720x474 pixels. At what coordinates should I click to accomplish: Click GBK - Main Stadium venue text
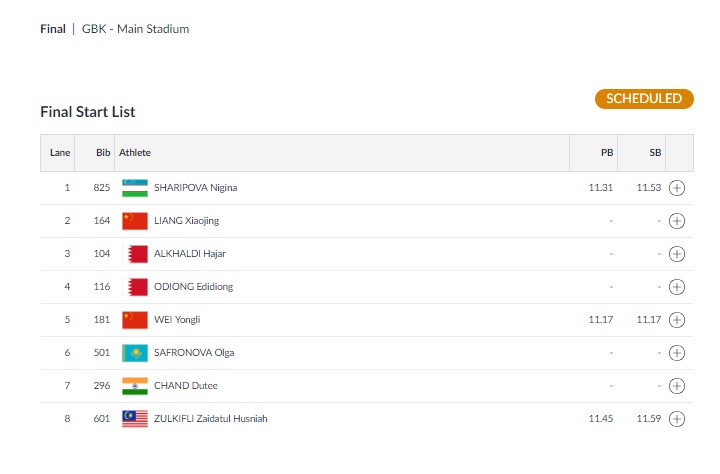135,29
